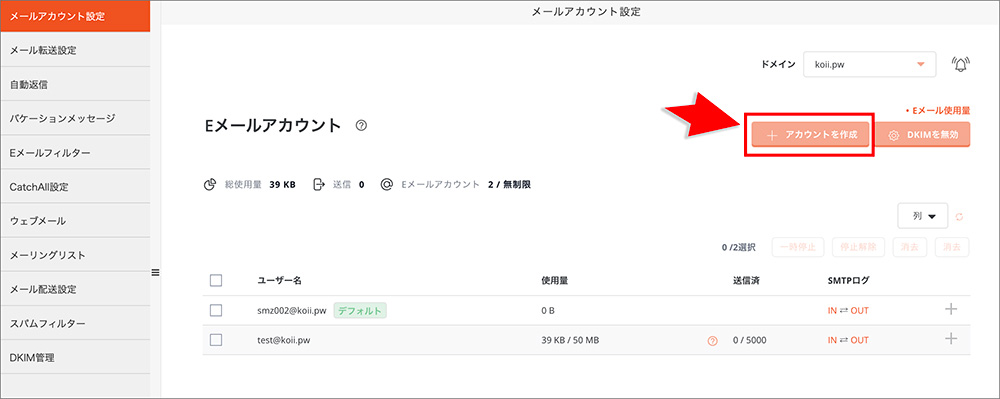This screenshot has height=399, width=1000.
Task: Open the 列 columns dropdown
Action: [x=922, y=216]
